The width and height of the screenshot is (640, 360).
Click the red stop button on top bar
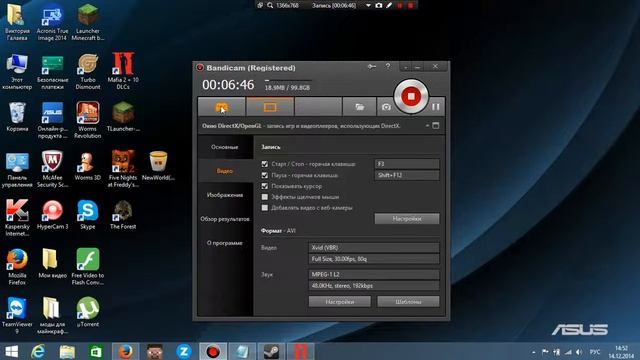tap(411, 5)
